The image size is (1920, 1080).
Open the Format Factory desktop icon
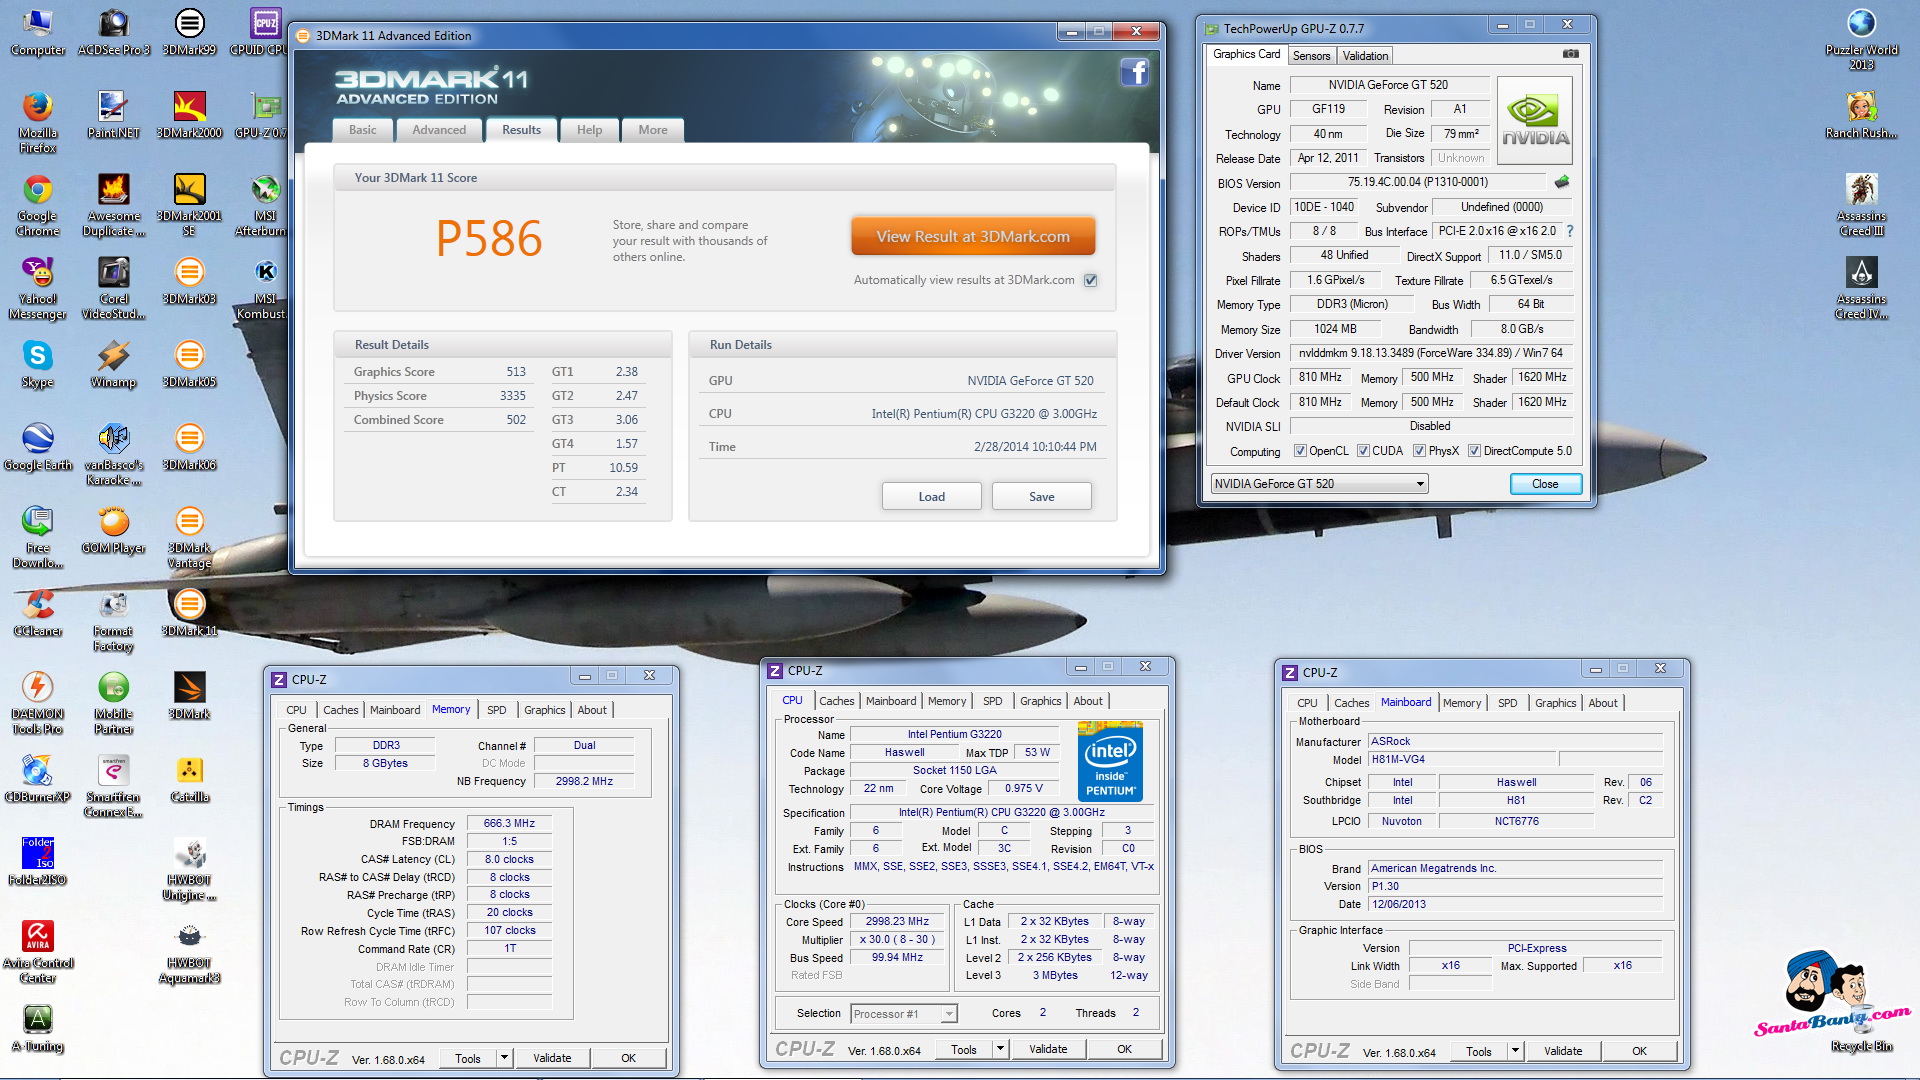coord(113,620)
